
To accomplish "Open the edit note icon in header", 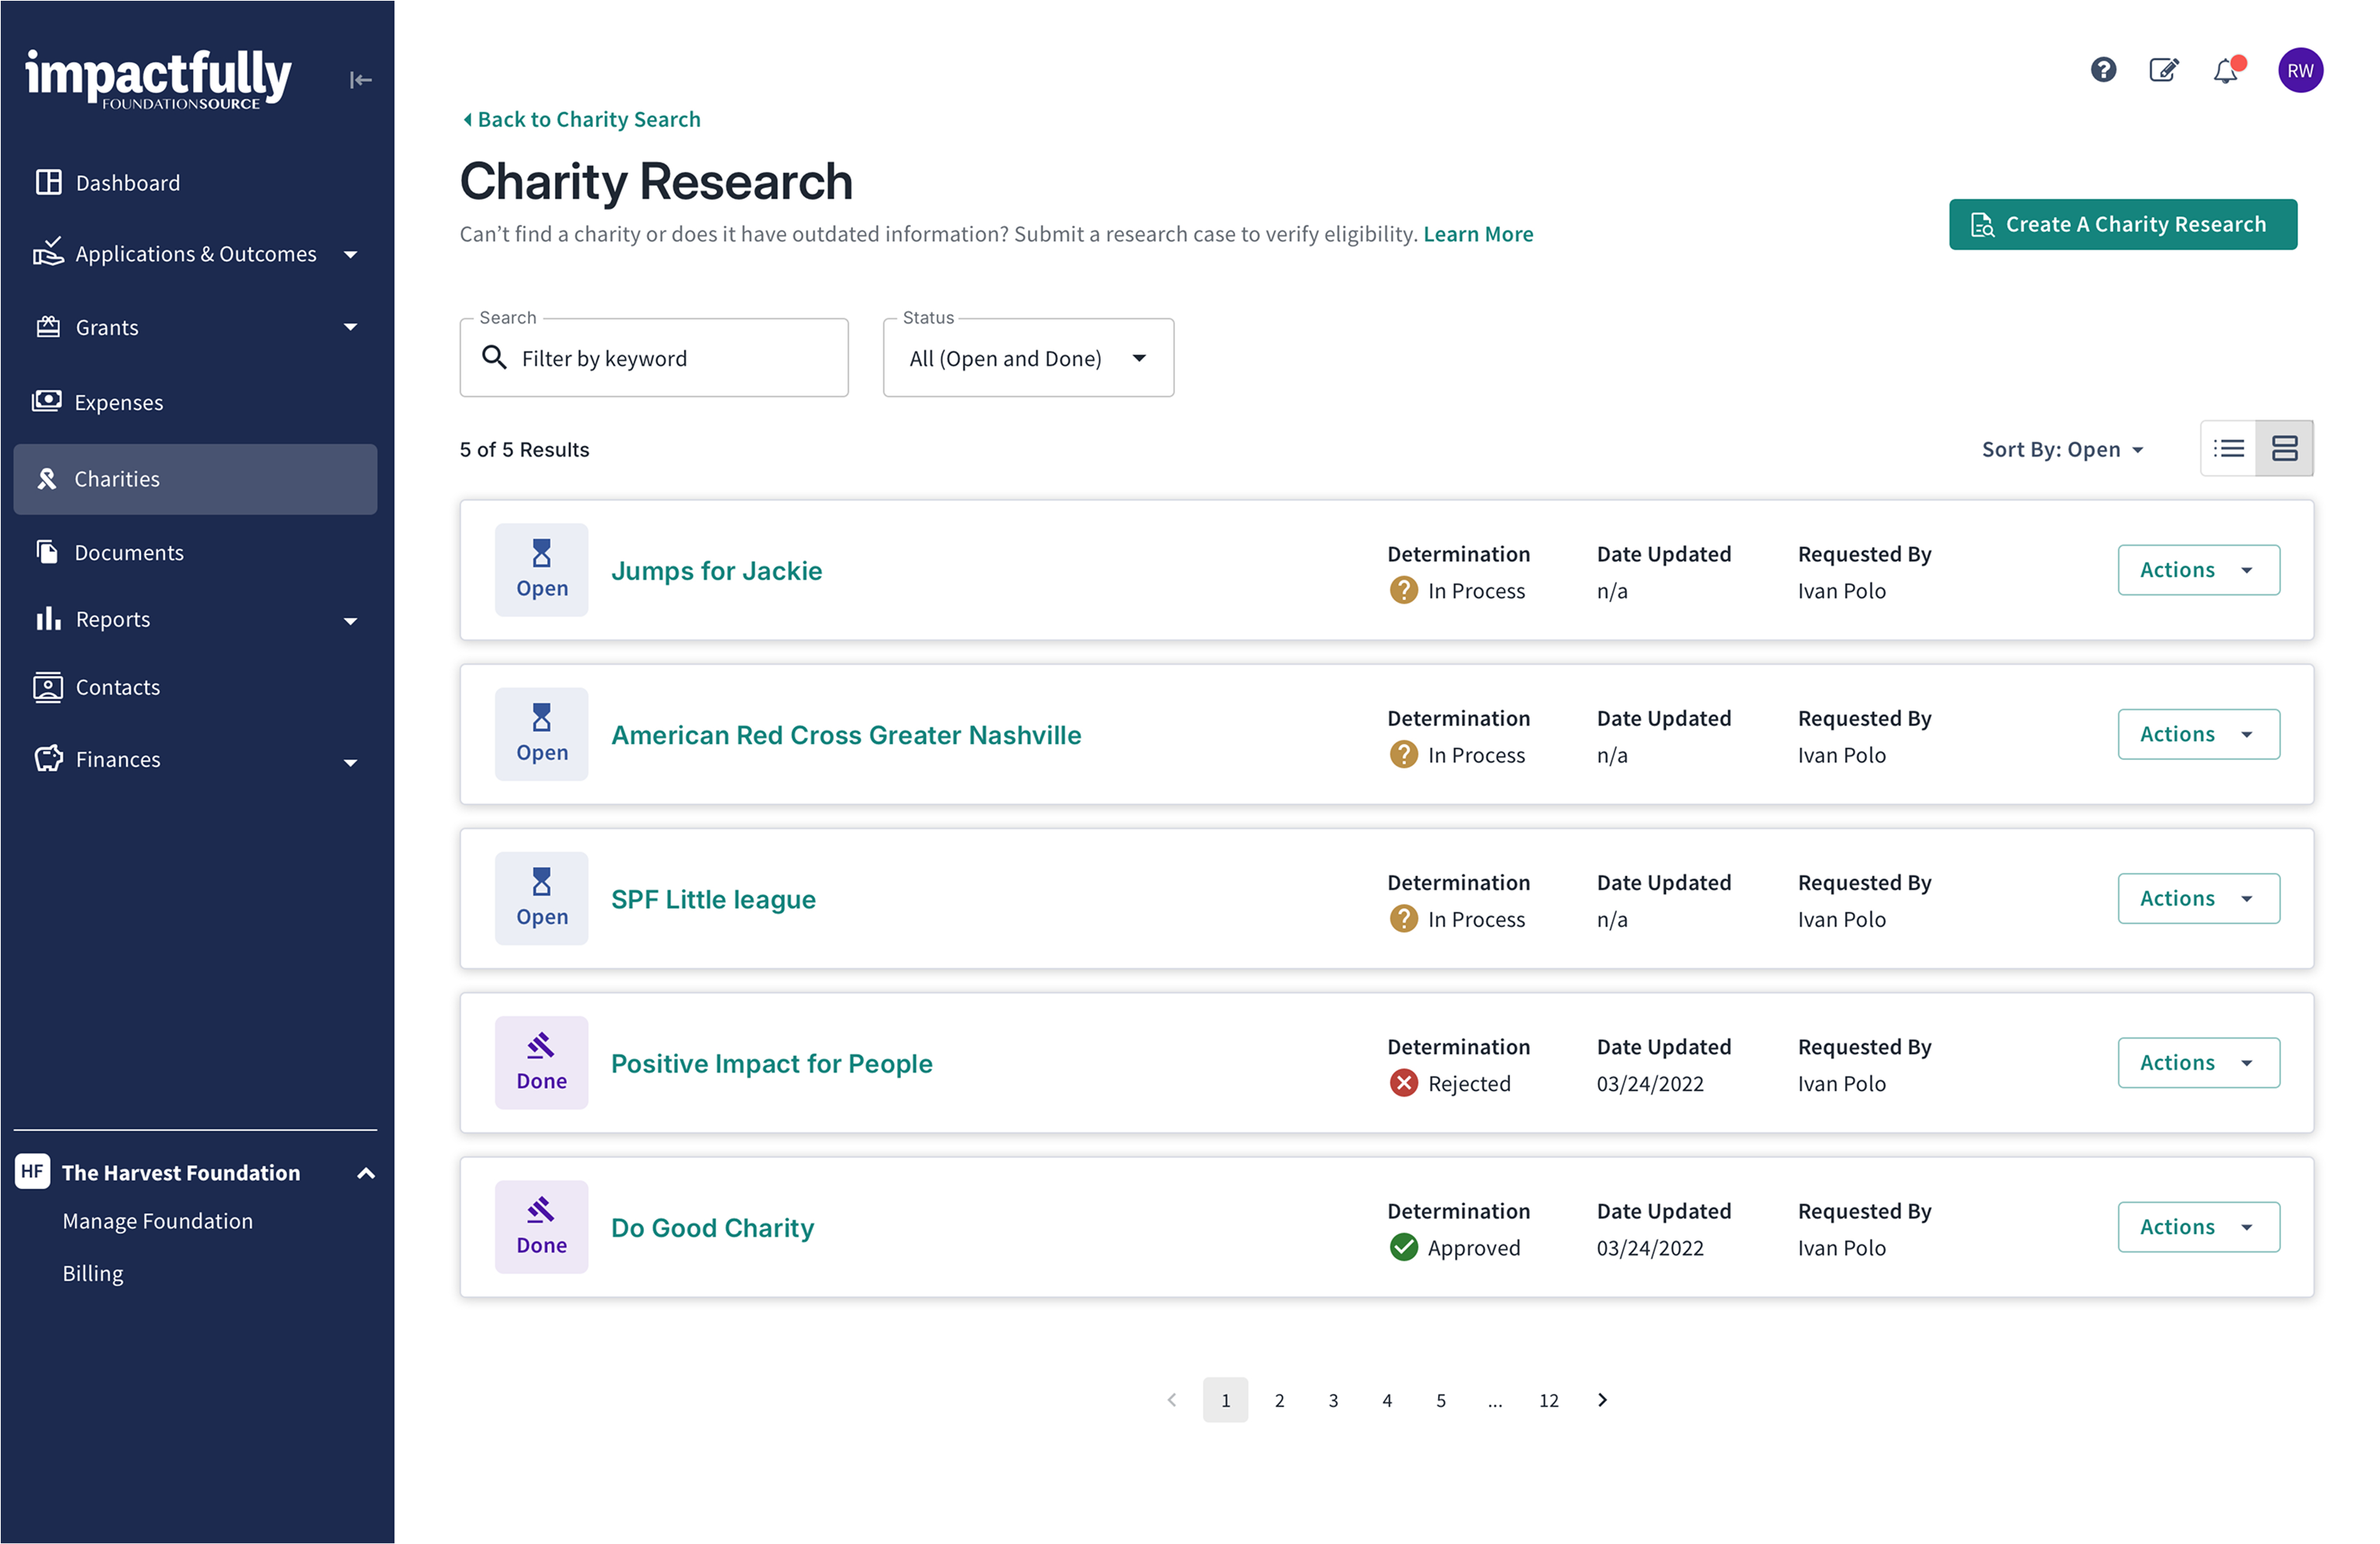I will (x=2164, y=70).
